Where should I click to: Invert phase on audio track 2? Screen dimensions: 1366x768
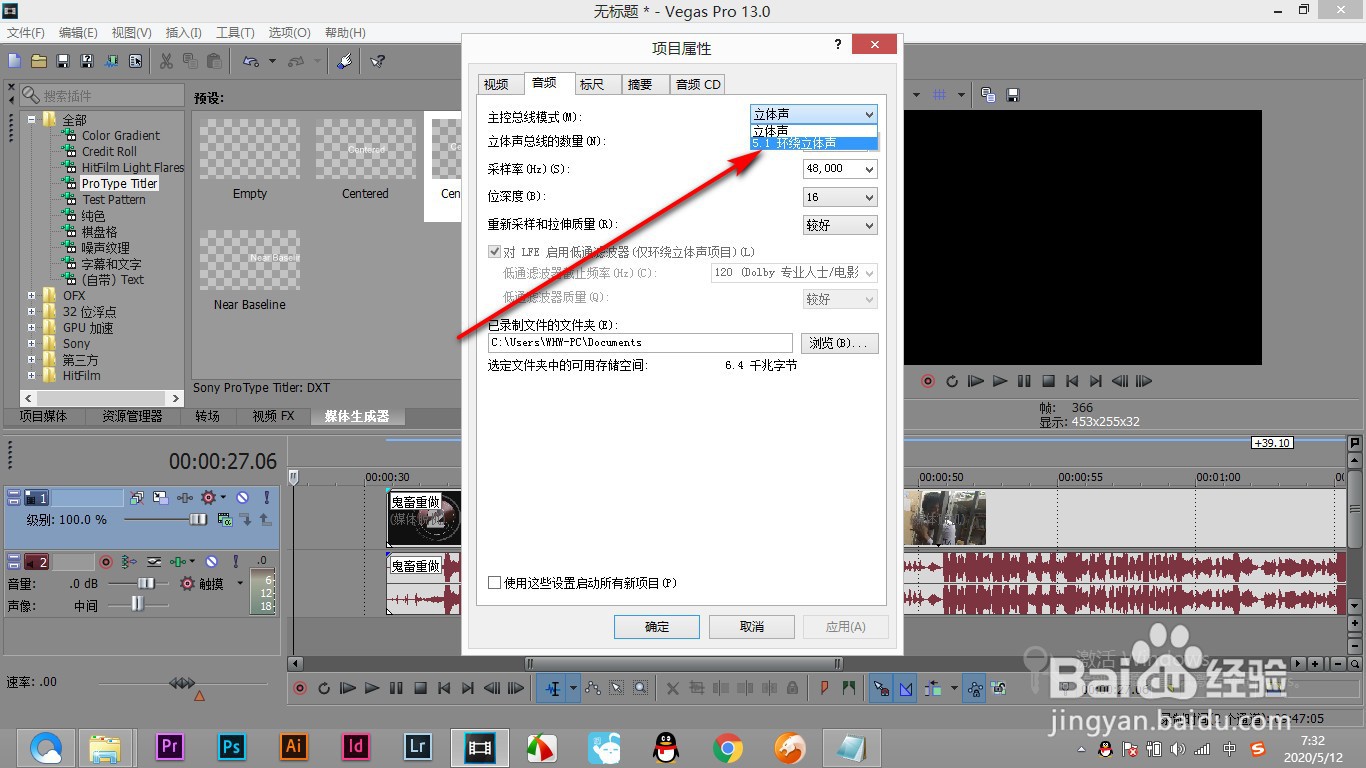154,561
